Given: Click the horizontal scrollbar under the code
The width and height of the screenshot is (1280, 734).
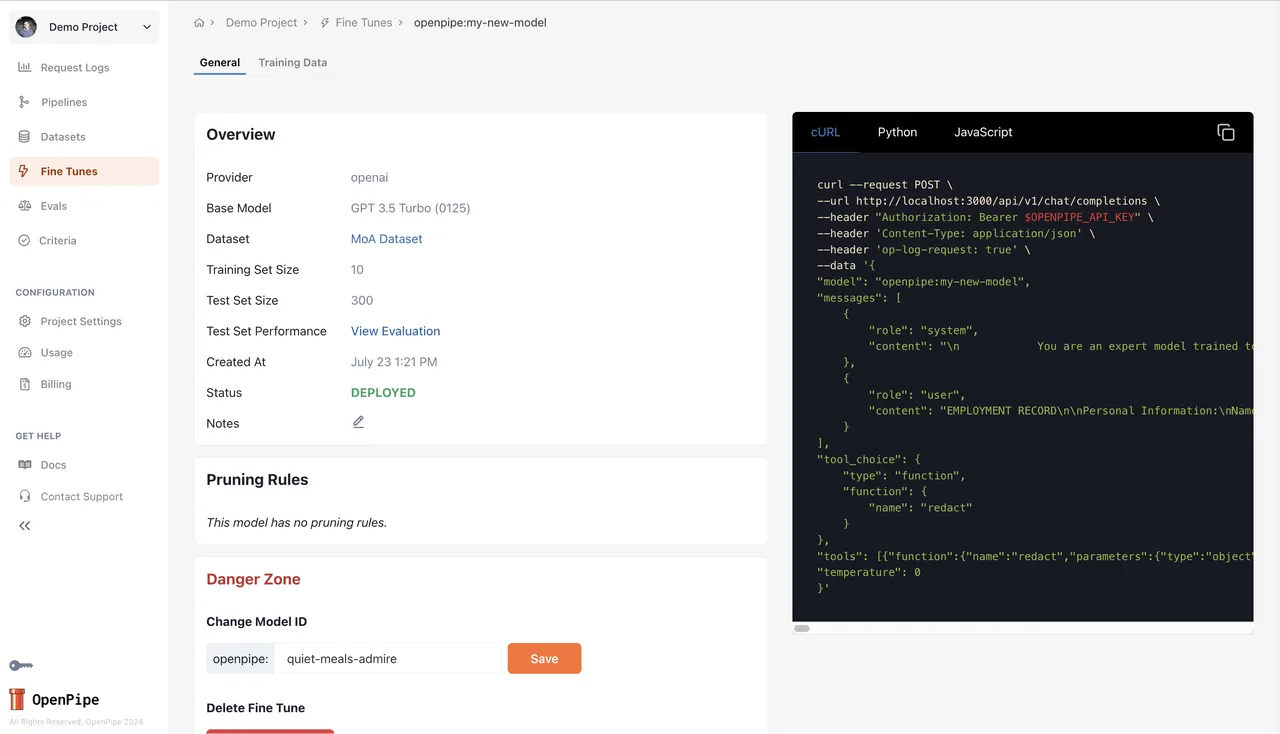Looking at the screenshot, I should point(802,629).
